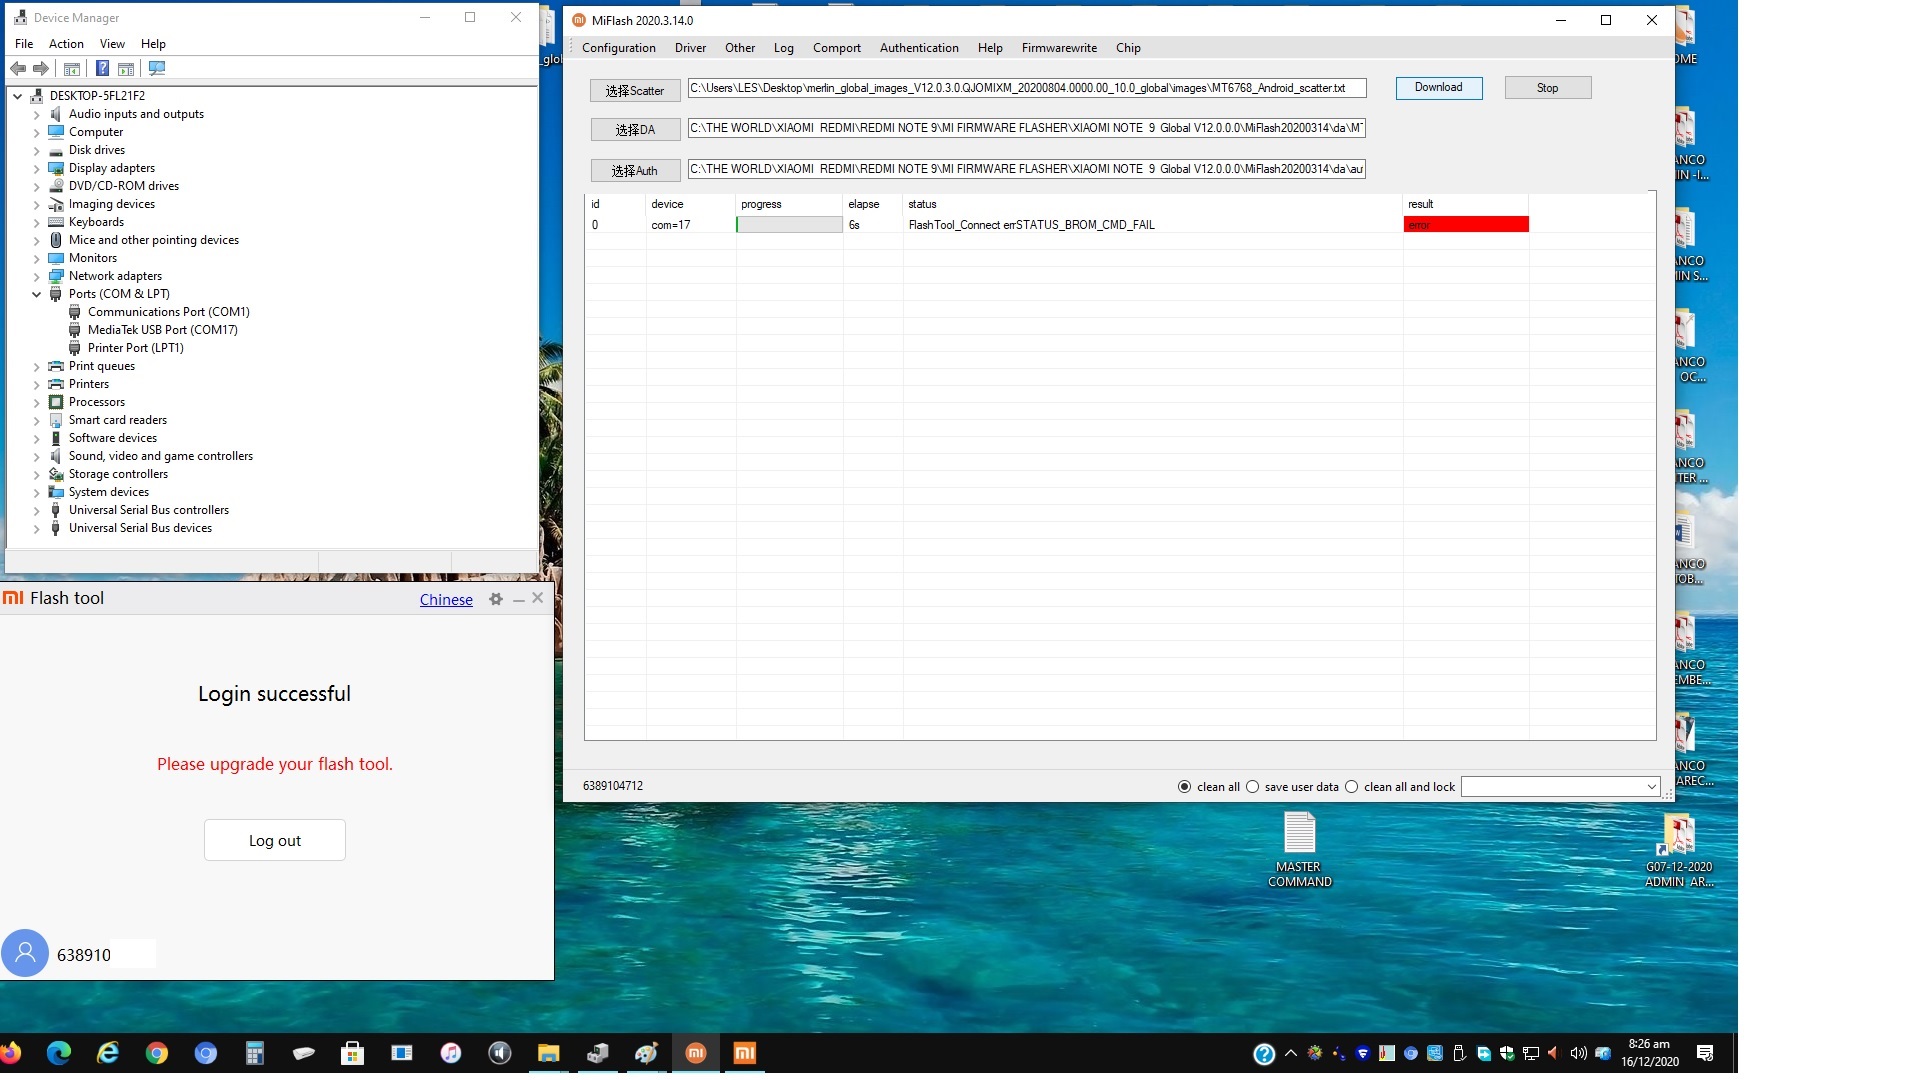Screen dimensions: 1920x1080
Task: Open Calculator from the taskbar
Action: click(x=255, y=1053)
